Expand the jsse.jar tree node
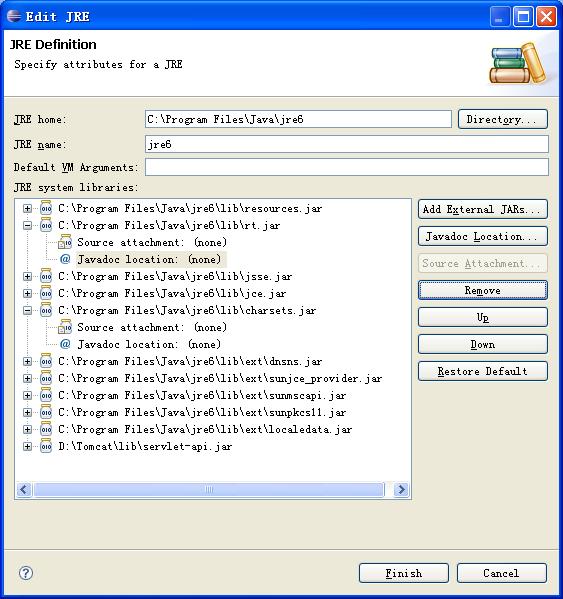The width and height of the screenshot is (563, 599). (x=27, y=276)
